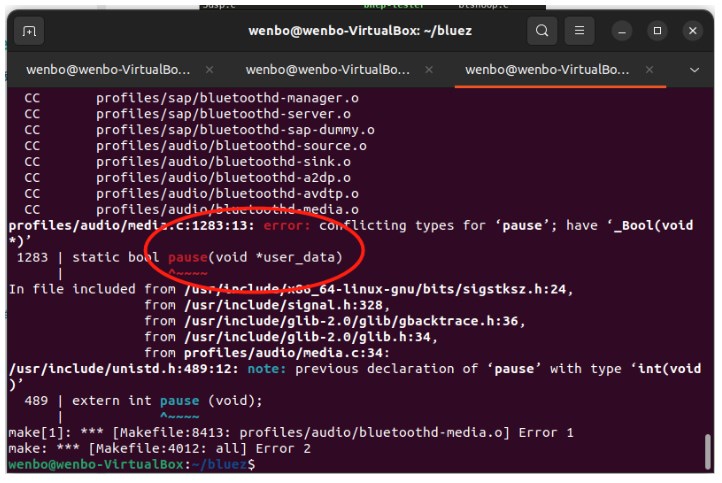The width and height of the screenshot is (722, 483).
Task: Click the 'make: *** [Makefile:4012: all] Error 2' line
Action: pyautogui.click(x=160, y=449)
